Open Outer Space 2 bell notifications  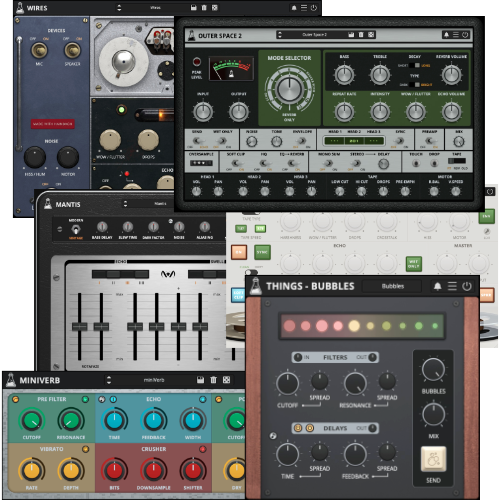pyautogui.click(x=446, y=35)
